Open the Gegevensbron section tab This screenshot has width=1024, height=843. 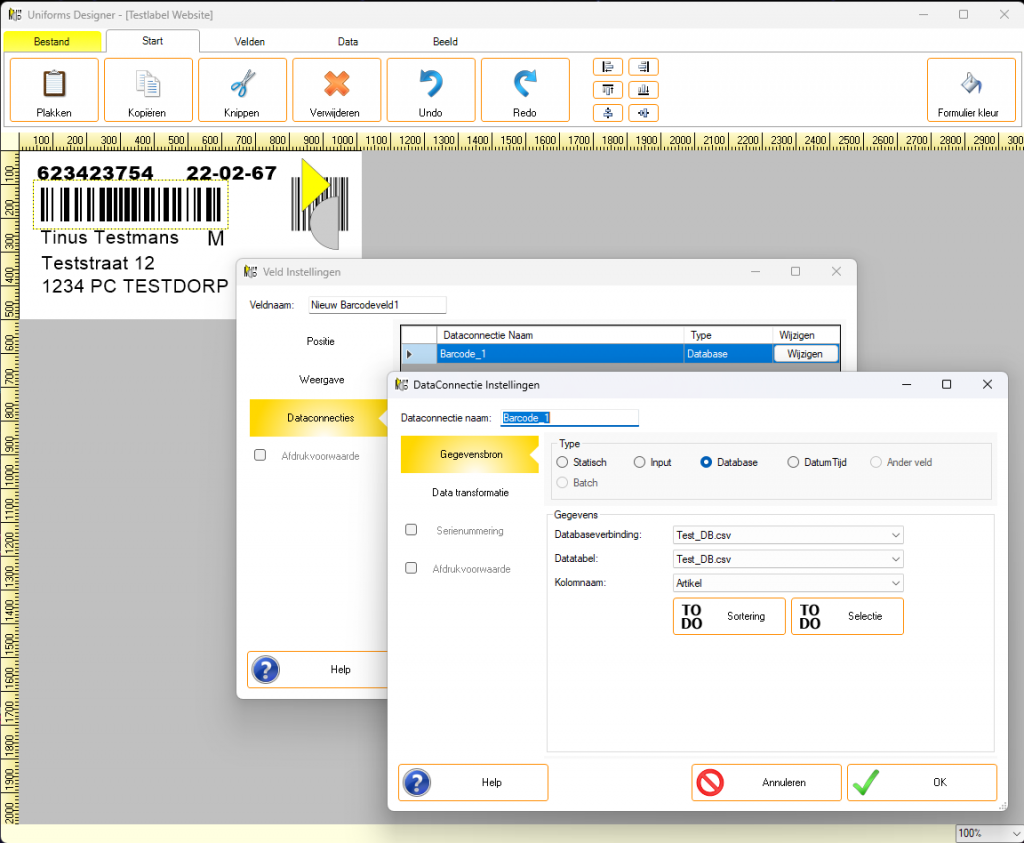pos(470,454)
